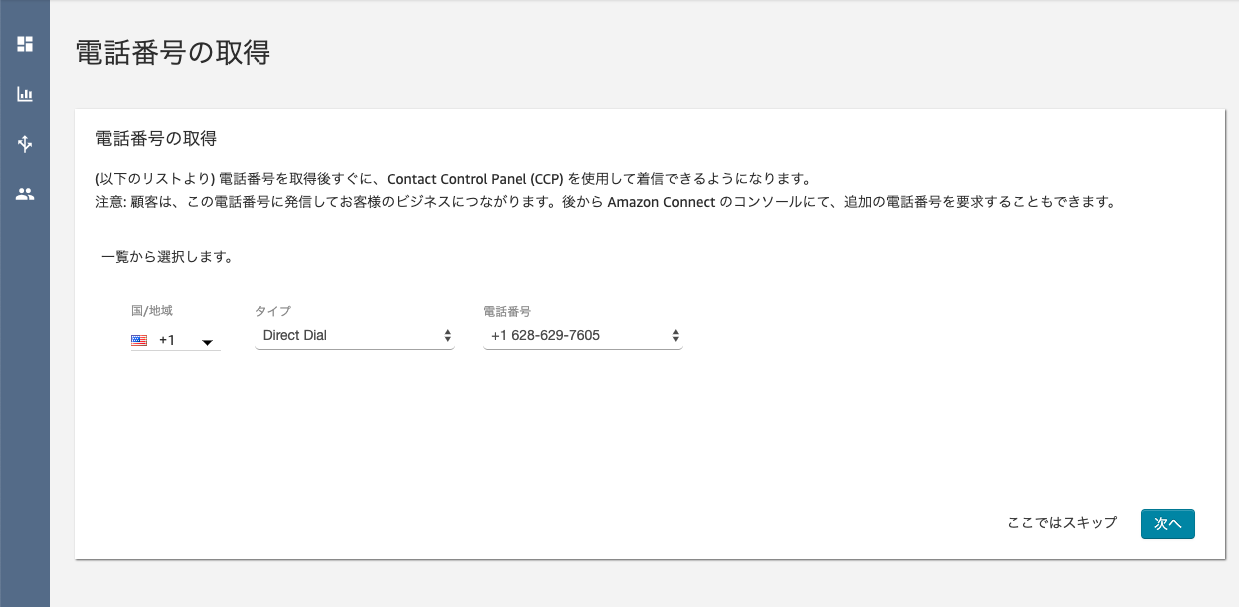Open the users management icon in sidebar
Screen dimensions: 1239x607
click(25, 194)
